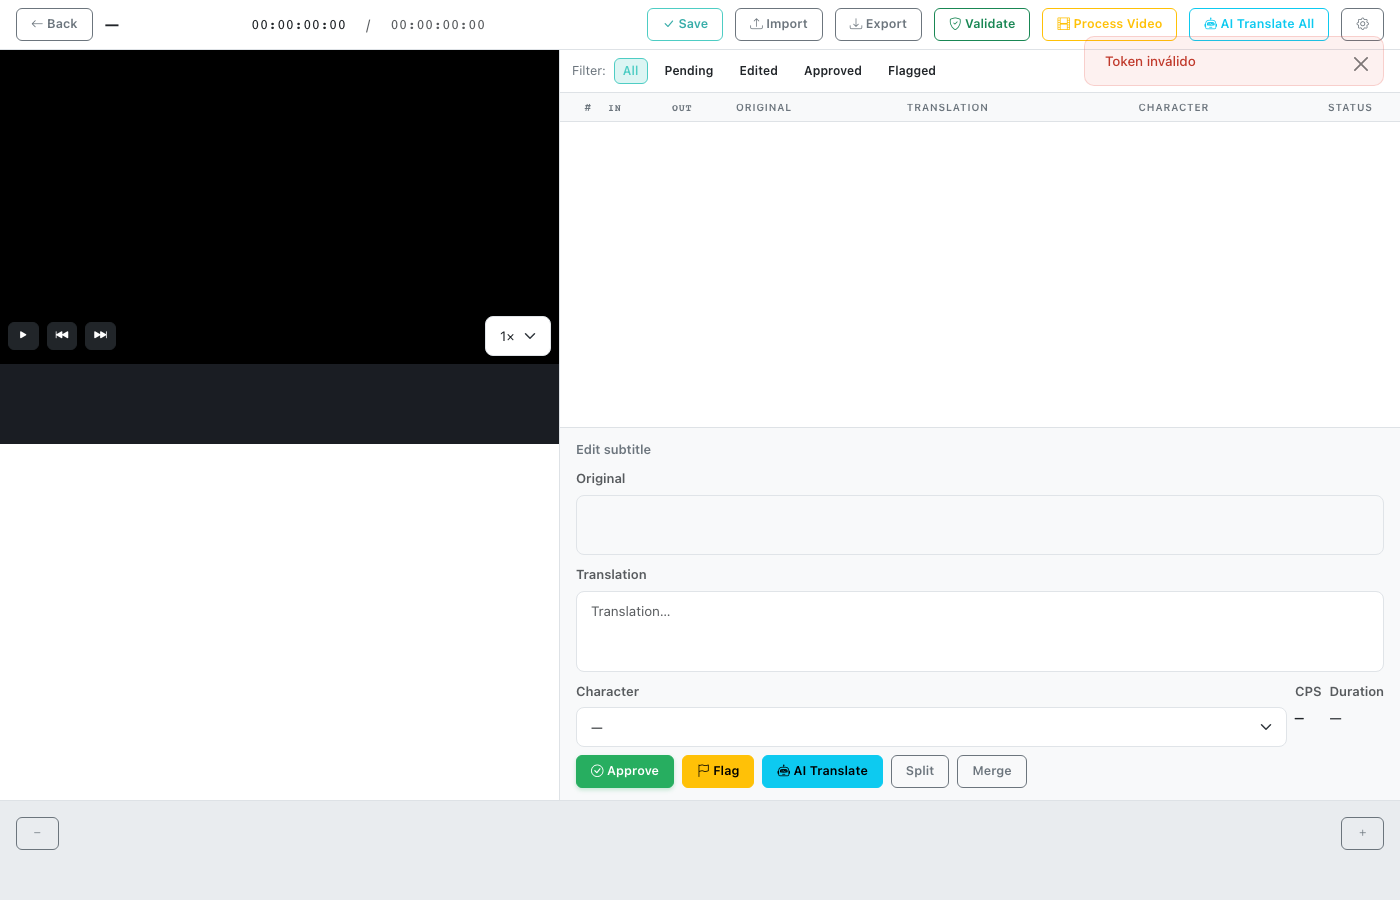1400x900 pixels.
Task: Click the current timecode display
Action: click(299, 25)
